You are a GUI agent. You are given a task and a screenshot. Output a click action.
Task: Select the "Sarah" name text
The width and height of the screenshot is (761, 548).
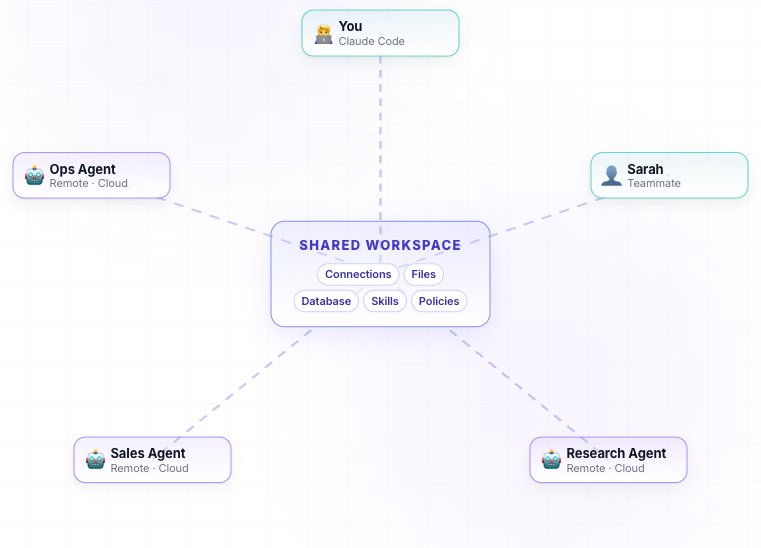pyautogui.click(x=645, y=169)
